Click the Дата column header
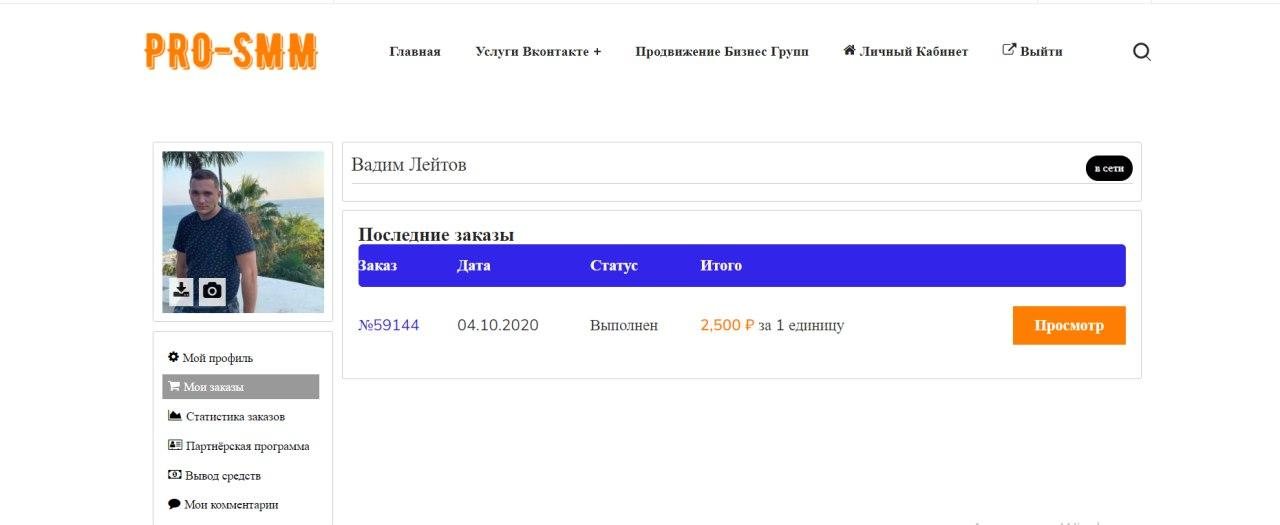 [x=474, y=266]
